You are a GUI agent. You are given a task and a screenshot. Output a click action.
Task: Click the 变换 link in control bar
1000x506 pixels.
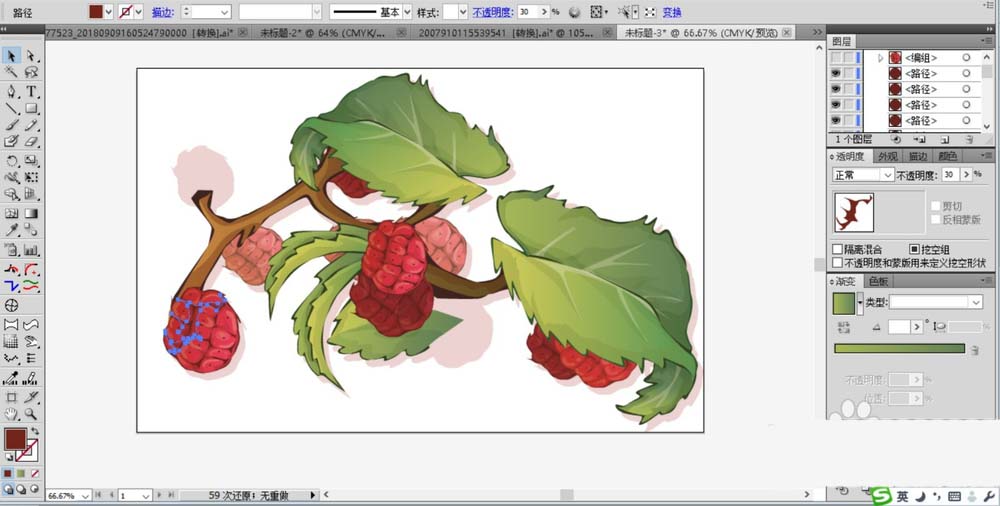(672, 12)
